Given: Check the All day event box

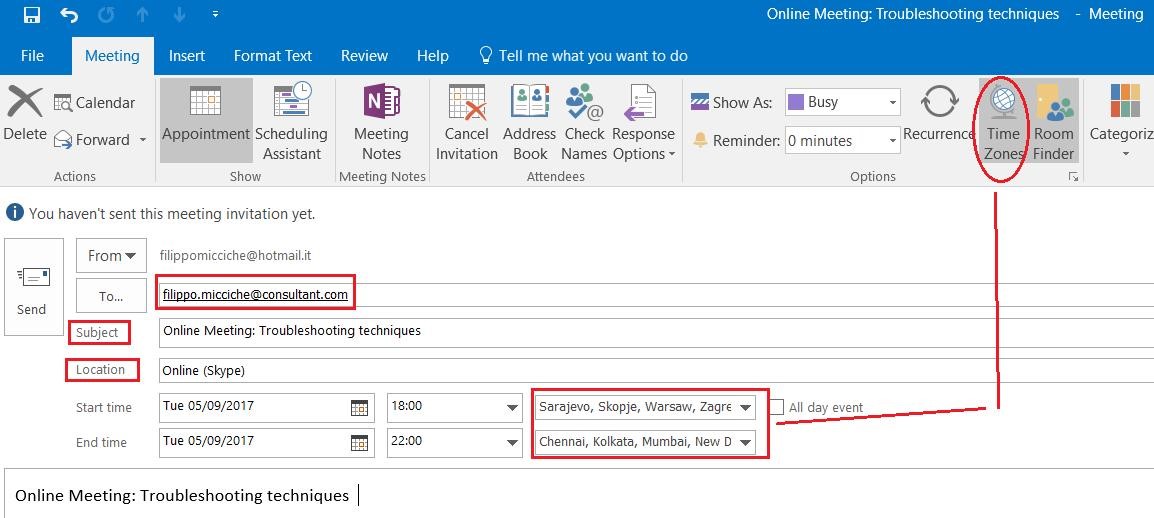Looking at the screenshot, I should pos(777,407).
